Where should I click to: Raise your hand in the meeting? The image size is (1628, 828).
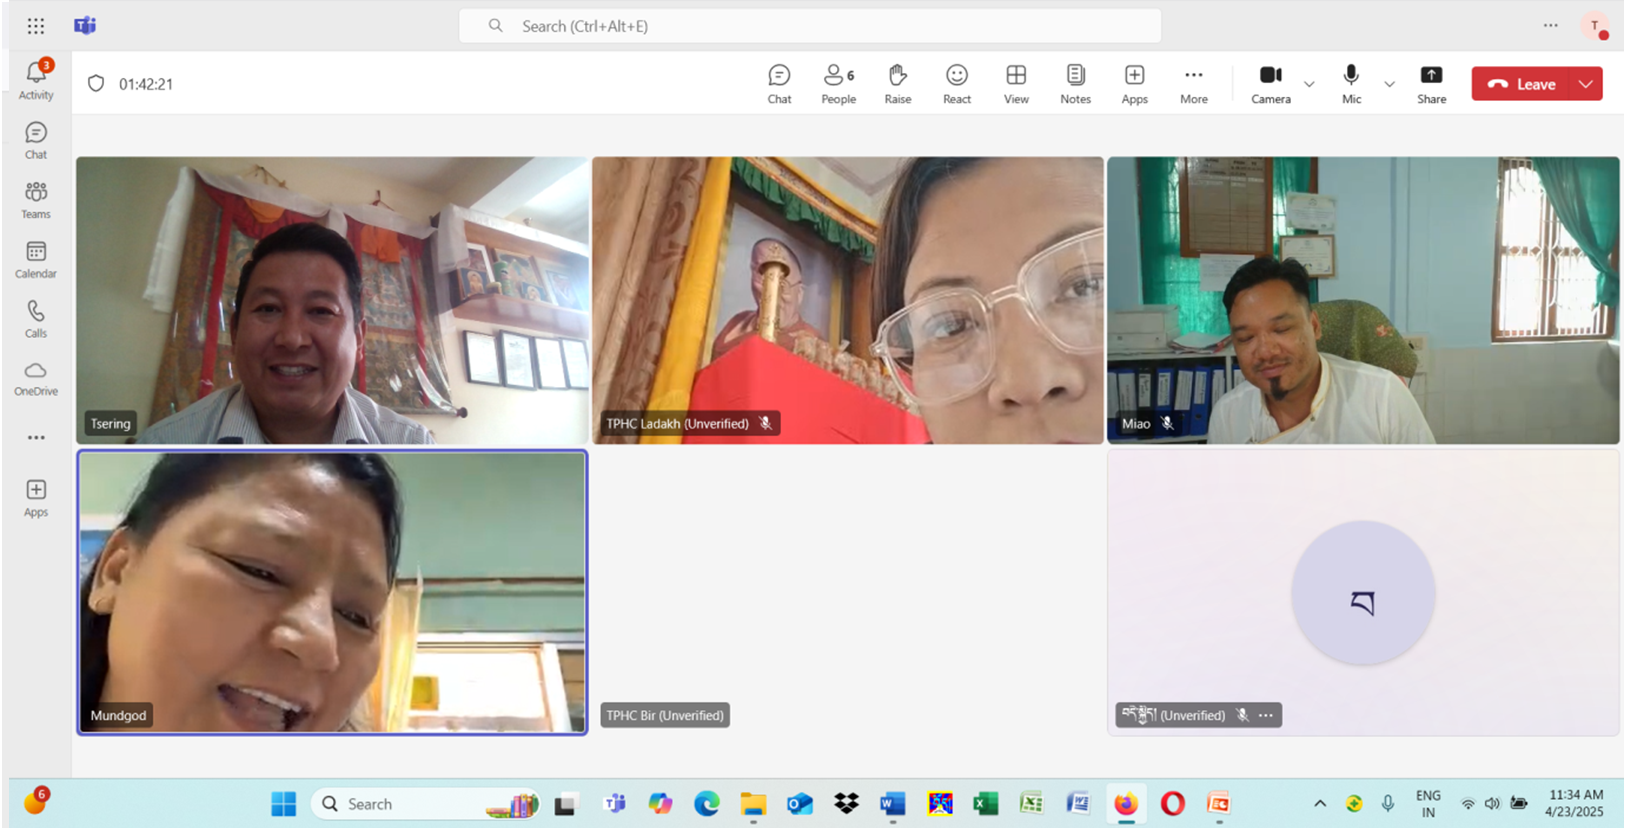pyautogui.click(x=897, y=84)
